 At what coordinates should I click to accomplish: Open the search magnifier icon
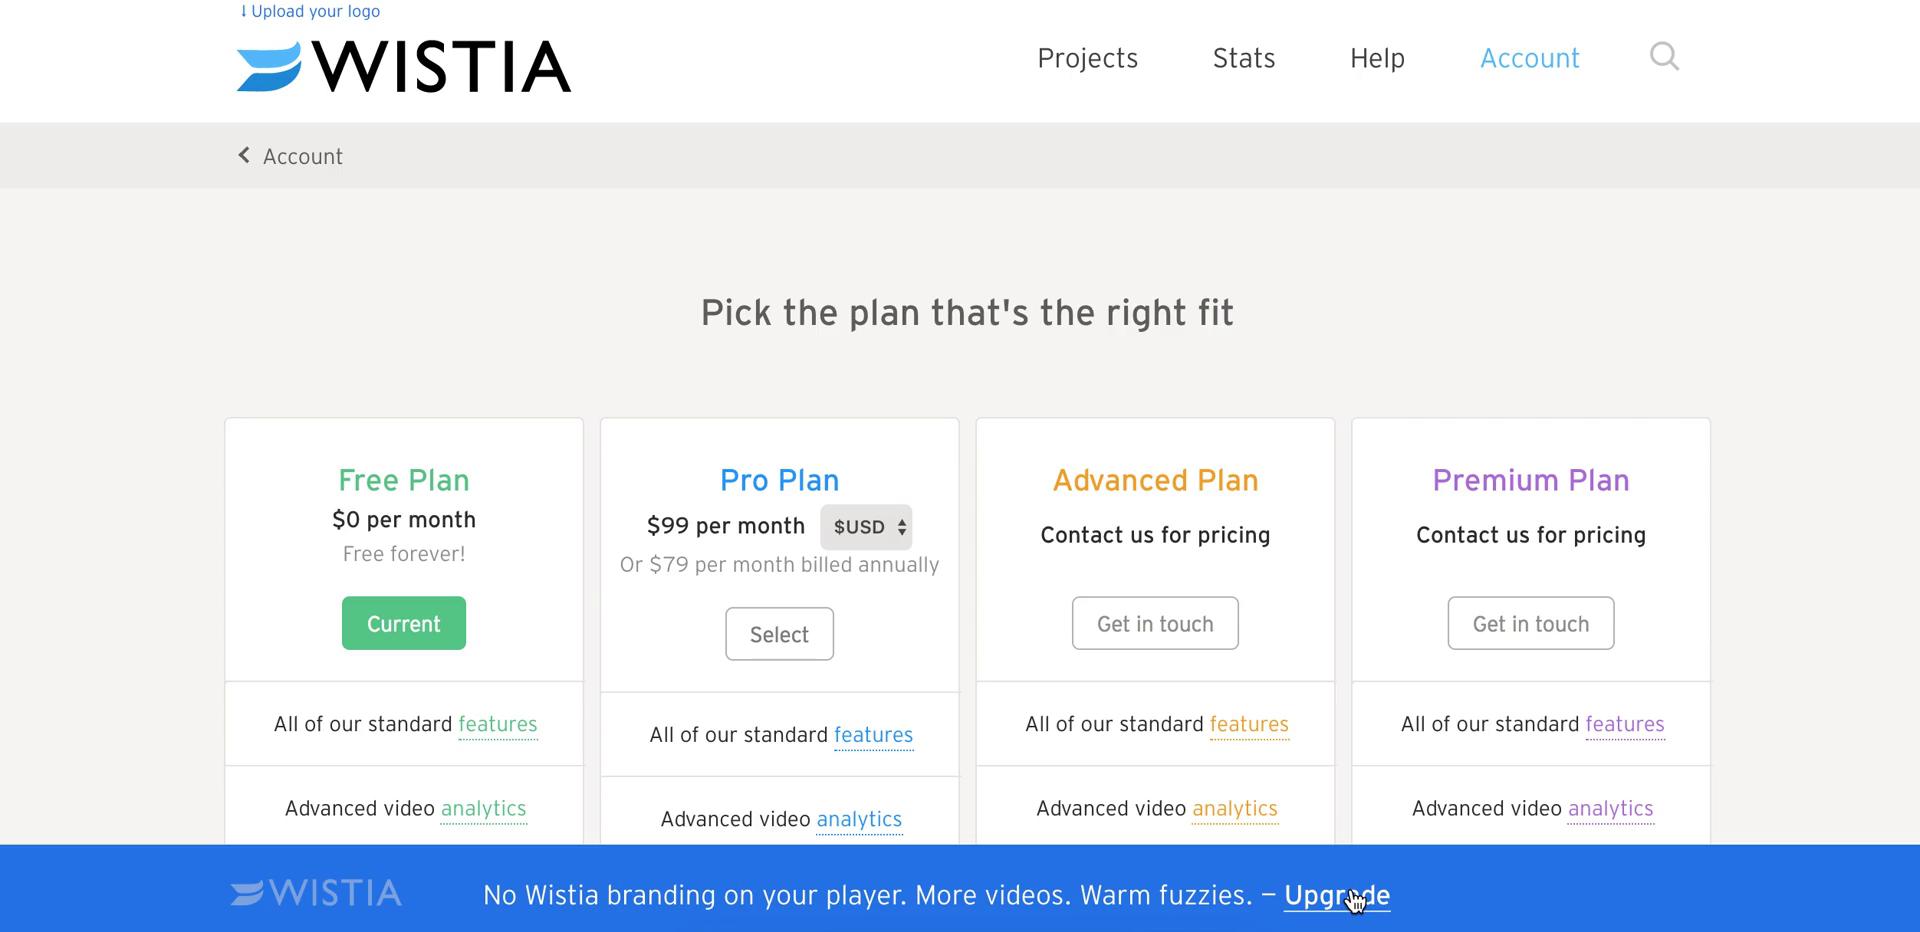[1664, 57]
